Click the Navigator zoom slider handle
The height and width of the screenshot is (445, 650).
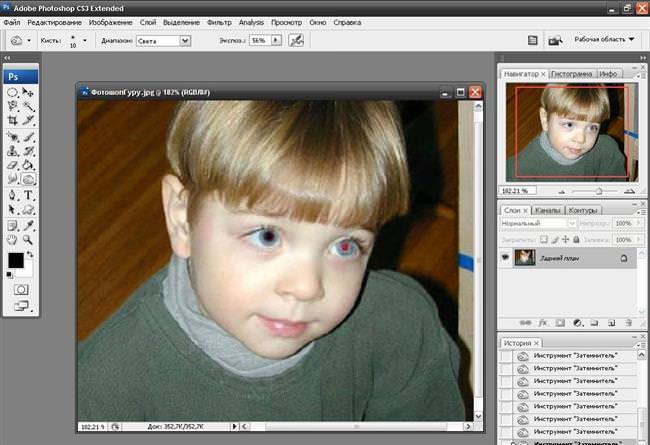599,191
